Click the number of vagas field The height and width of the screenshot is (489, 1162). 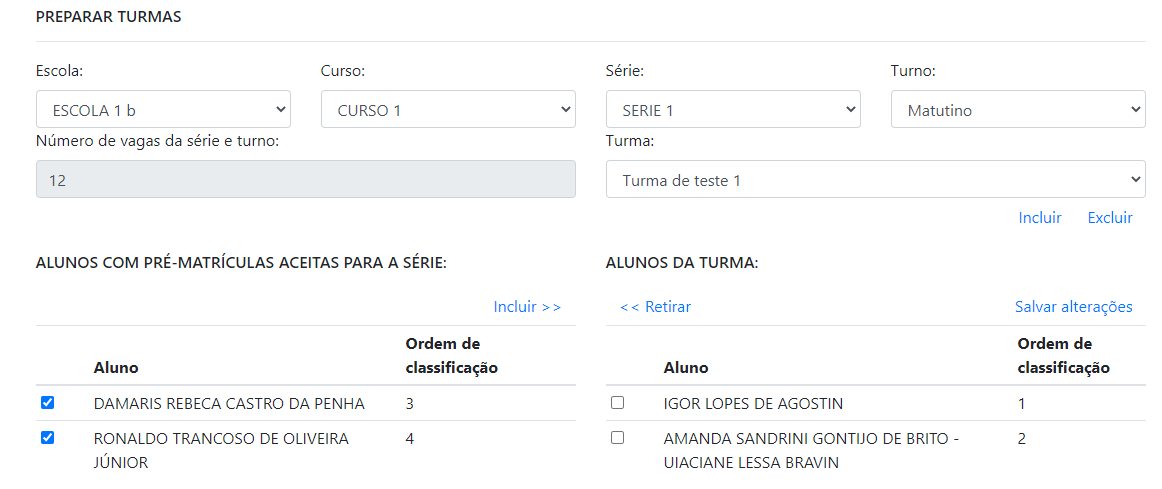point(305,180)
